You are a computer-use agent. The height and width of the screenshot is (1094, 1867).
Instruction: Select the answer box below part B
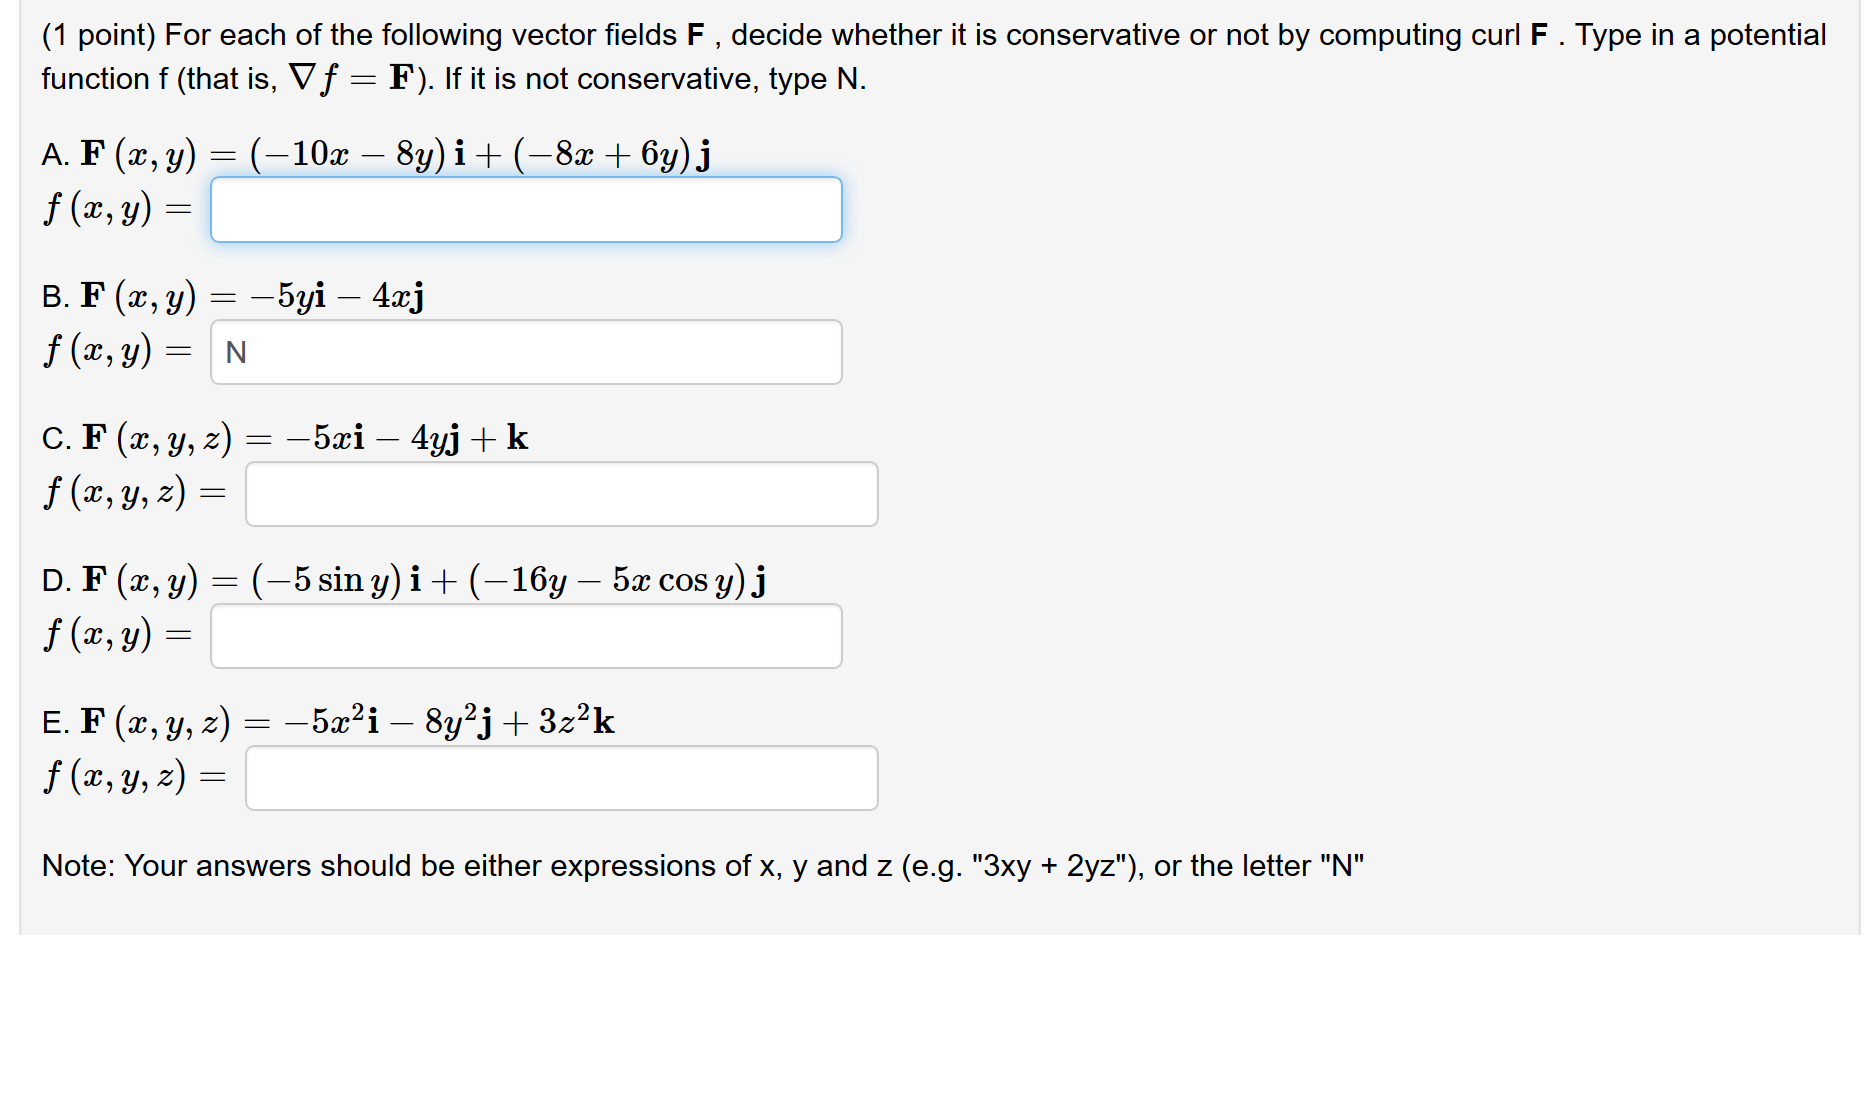tap(525, 352)
